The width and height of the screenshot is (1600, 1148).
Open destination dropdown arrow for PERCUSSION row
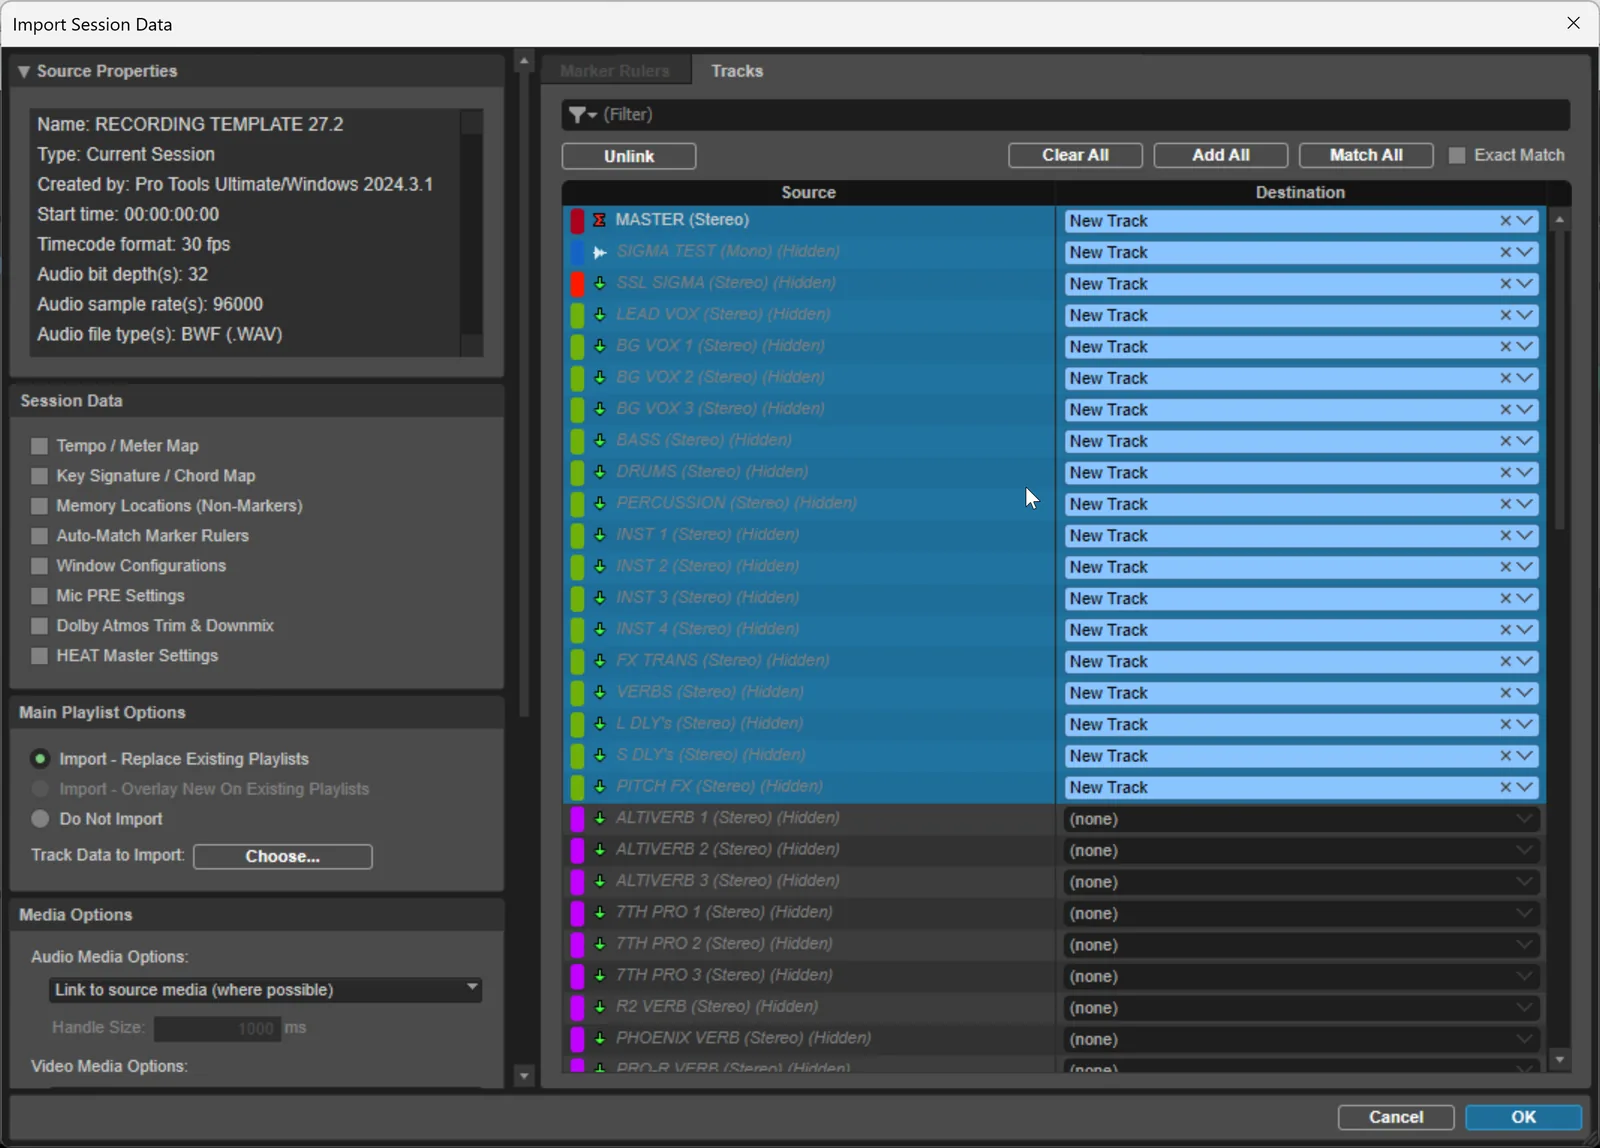[1525, 504]
